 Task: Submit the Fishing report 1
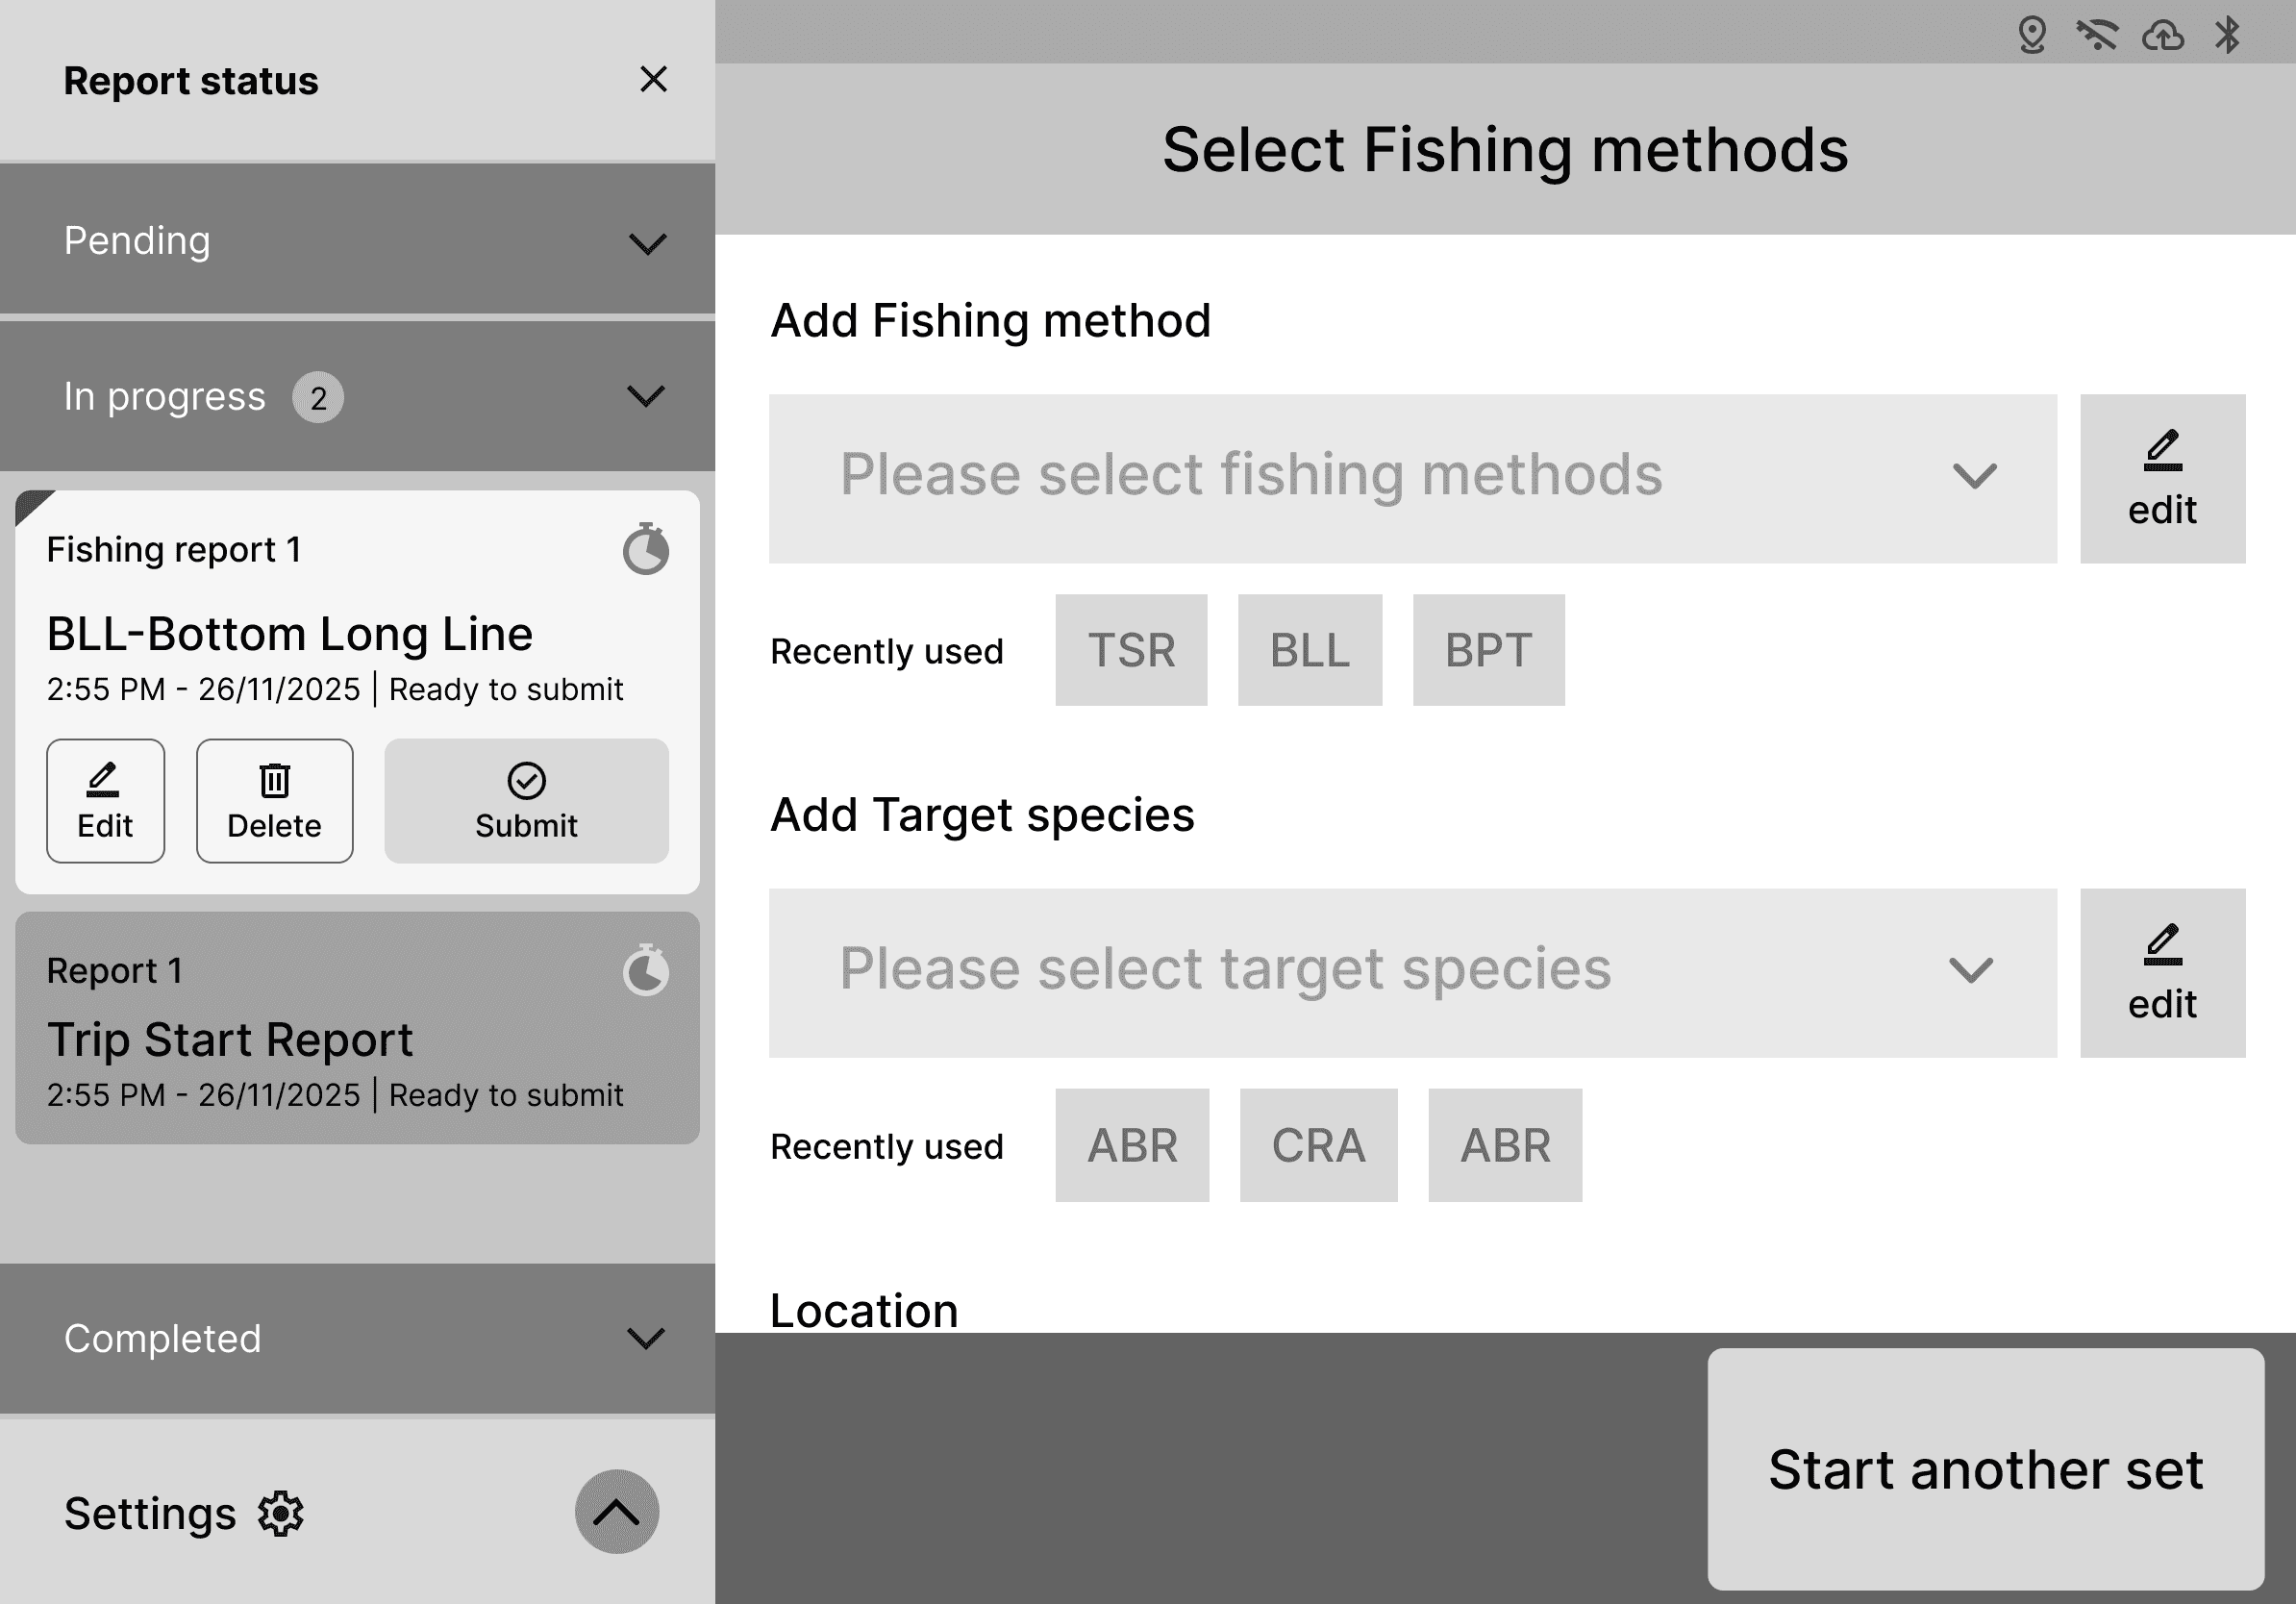526,800
